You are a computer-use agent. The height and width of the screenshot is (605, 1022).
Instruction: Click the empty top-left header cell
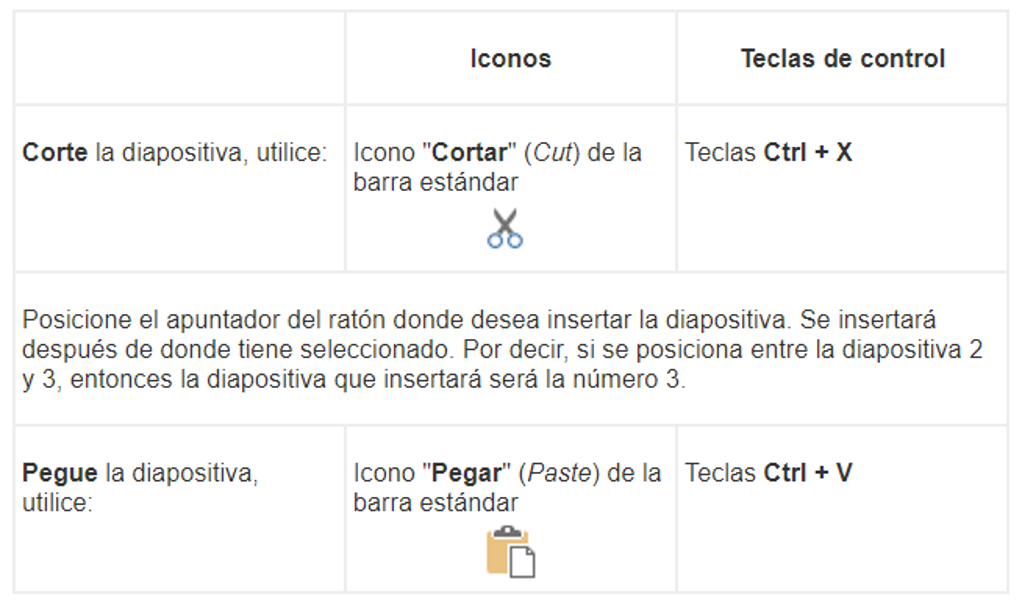coord(180,58)
